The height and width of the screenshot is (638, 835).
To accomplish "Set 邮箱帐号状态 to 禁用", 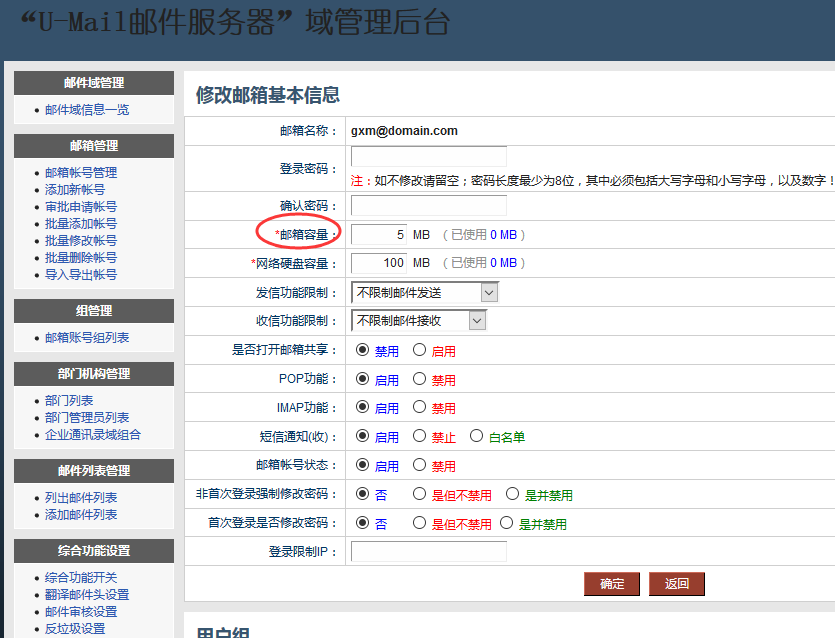I will click(x=420, y=466).
